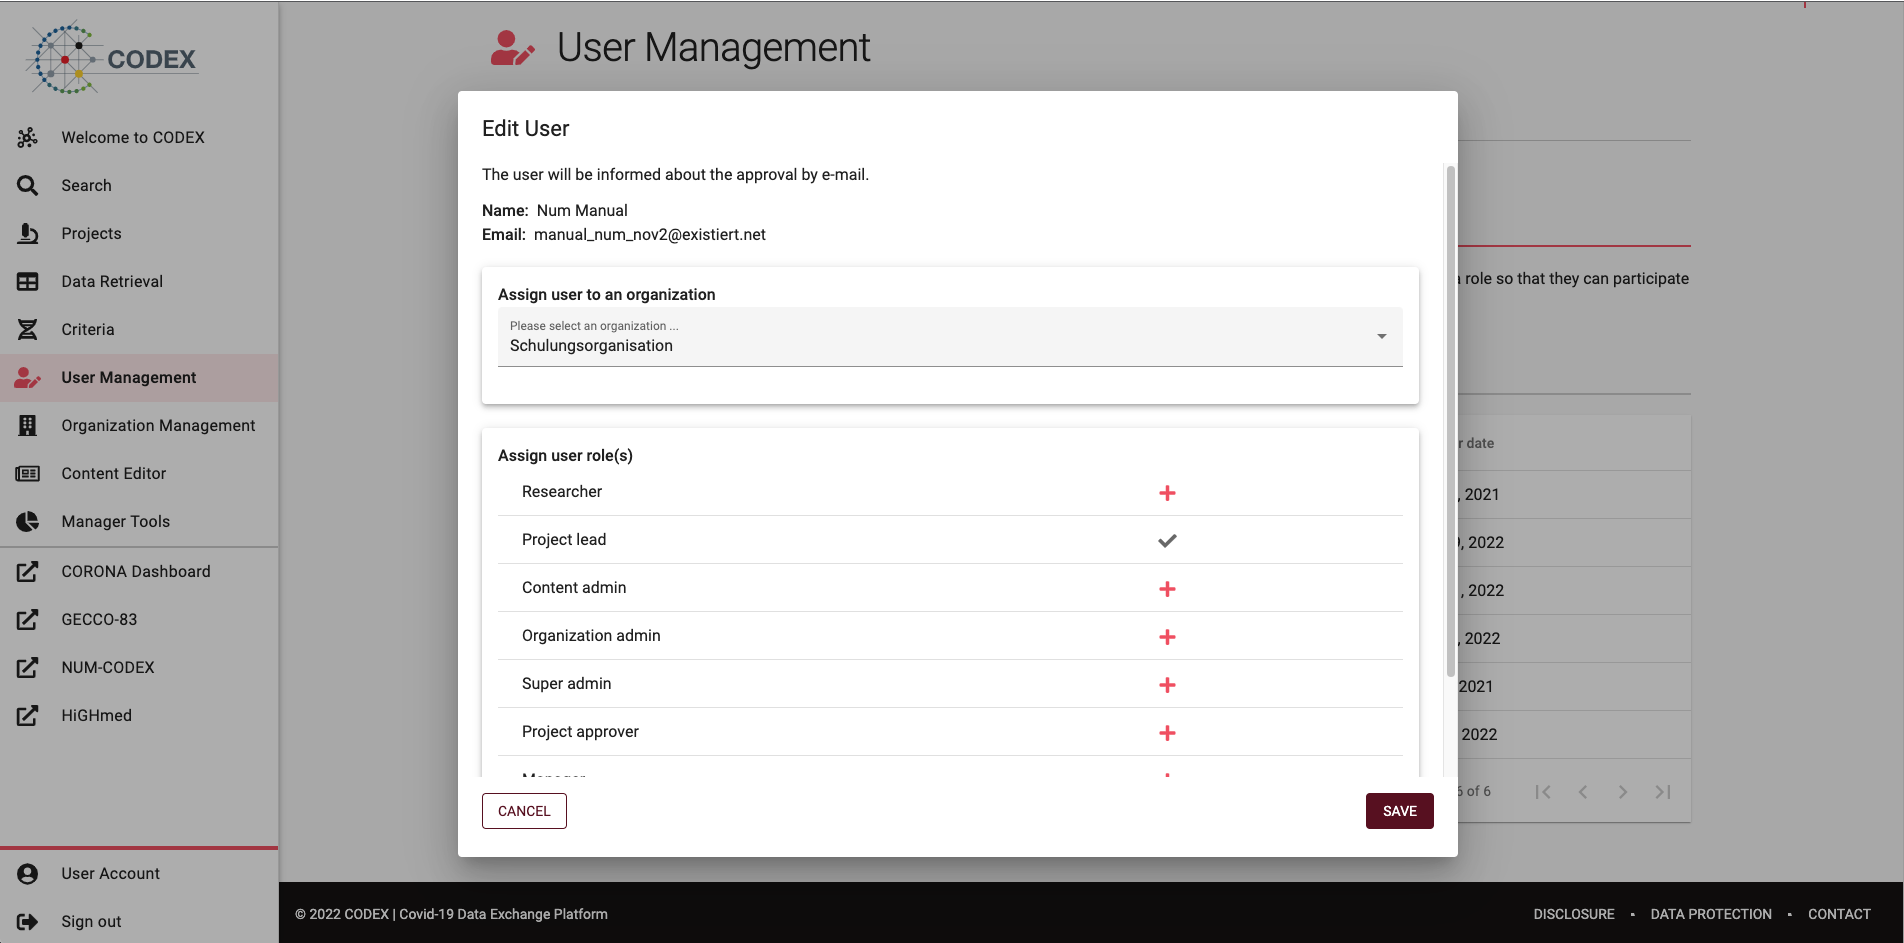Viewport: 1904px width, 943px height.
Task: Open the NUM-CODEX link
Action: pos(139,668)
